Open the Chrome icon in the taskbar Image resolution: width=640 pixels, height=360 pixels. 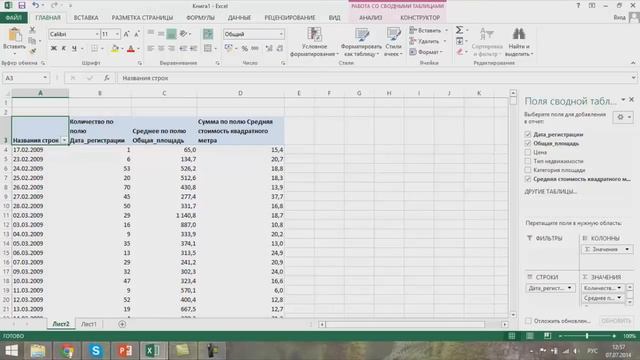pyautogui.click(x=67, y=351)
